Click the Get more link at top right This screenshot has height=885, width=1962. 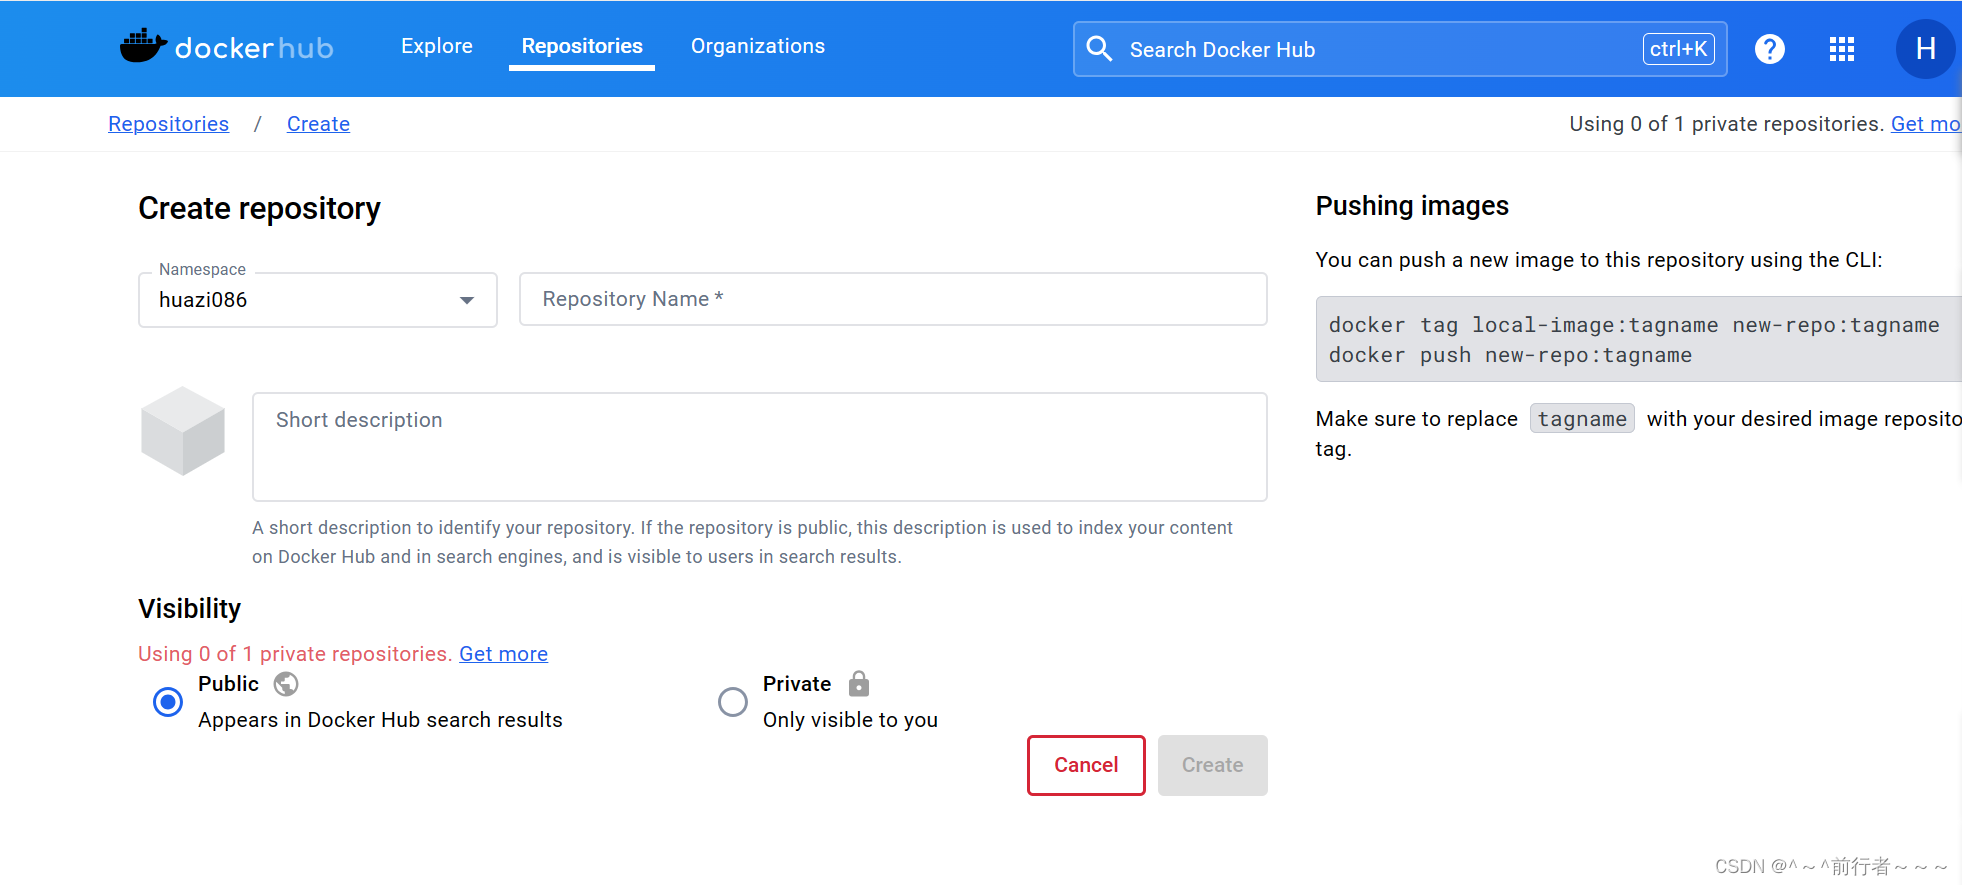(1925, 124)
